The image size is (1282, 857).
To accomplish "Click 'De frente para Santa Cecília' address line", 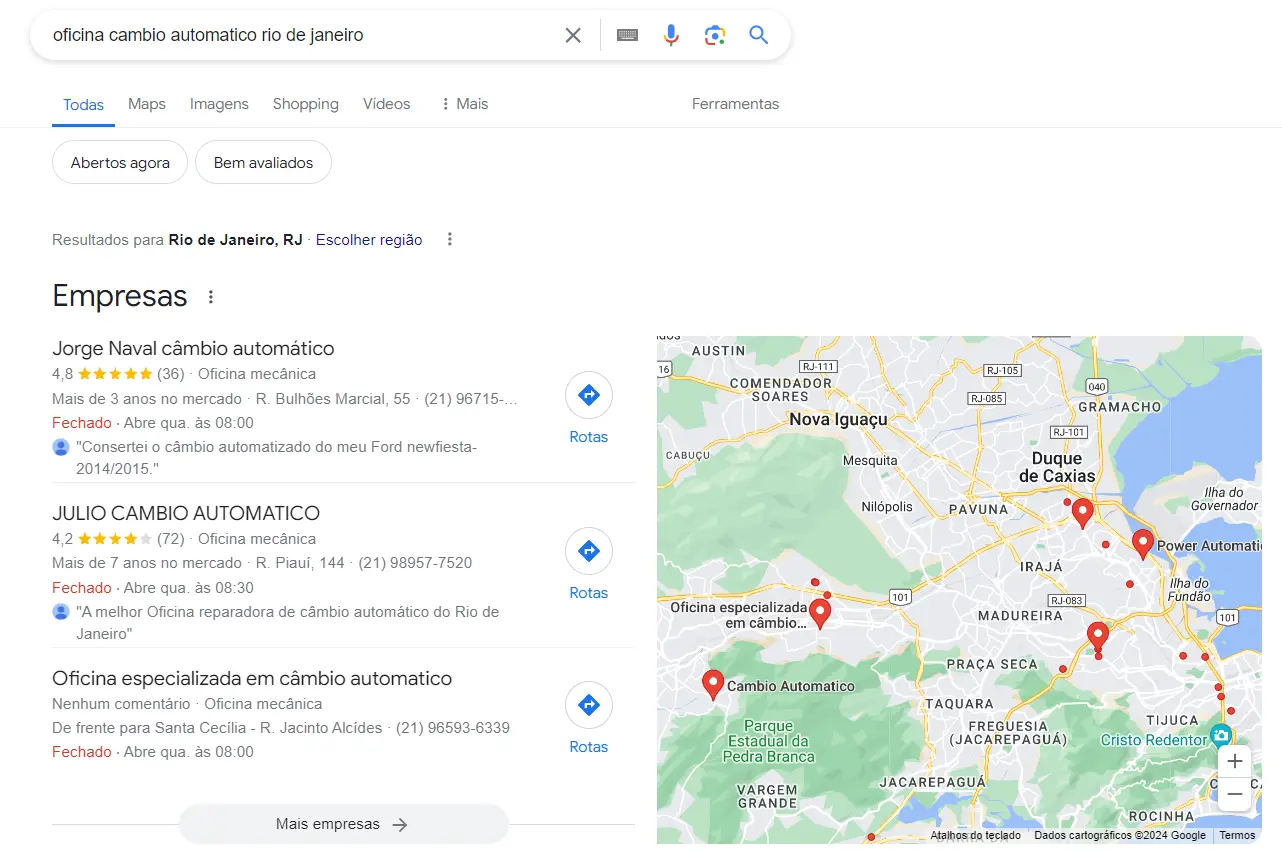I will click(217, 728).
